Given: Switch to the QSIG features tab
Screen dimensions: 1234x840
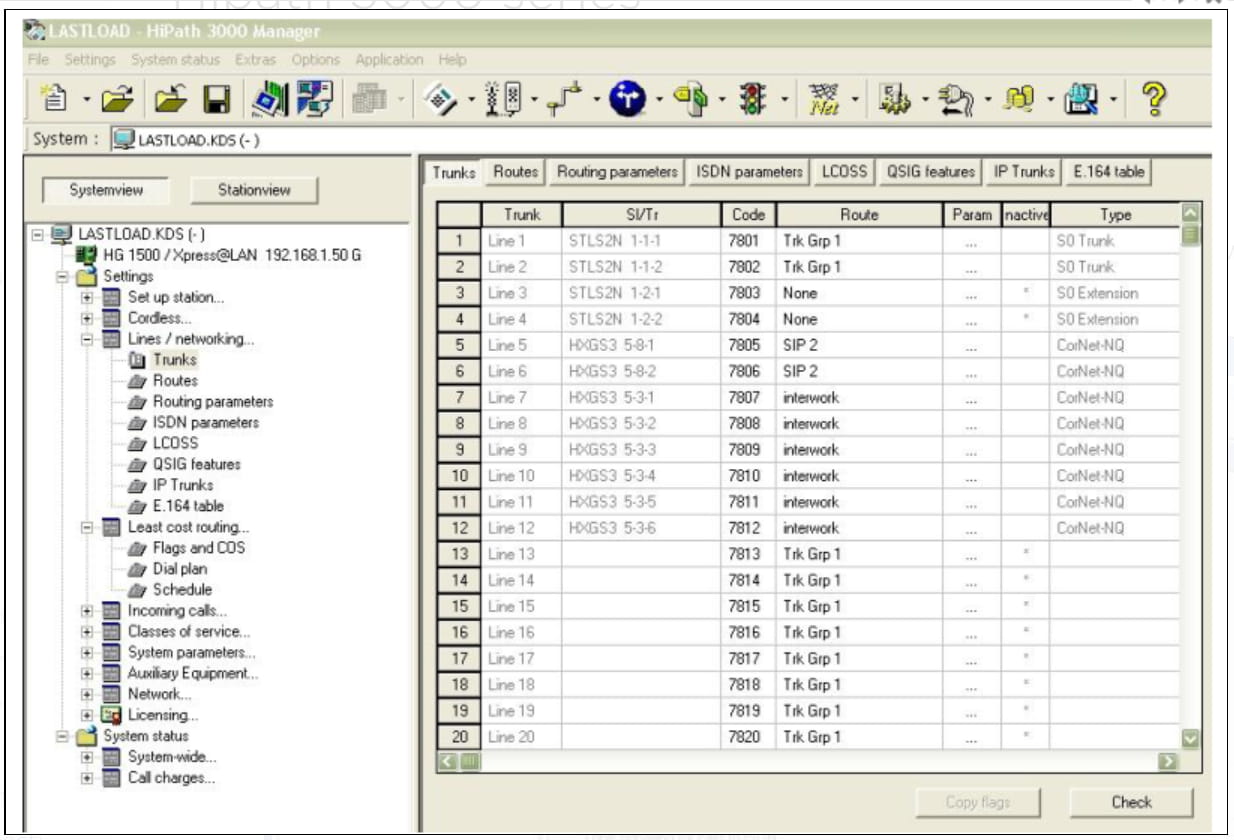Looking at the screenshot, I should [930, 172].
